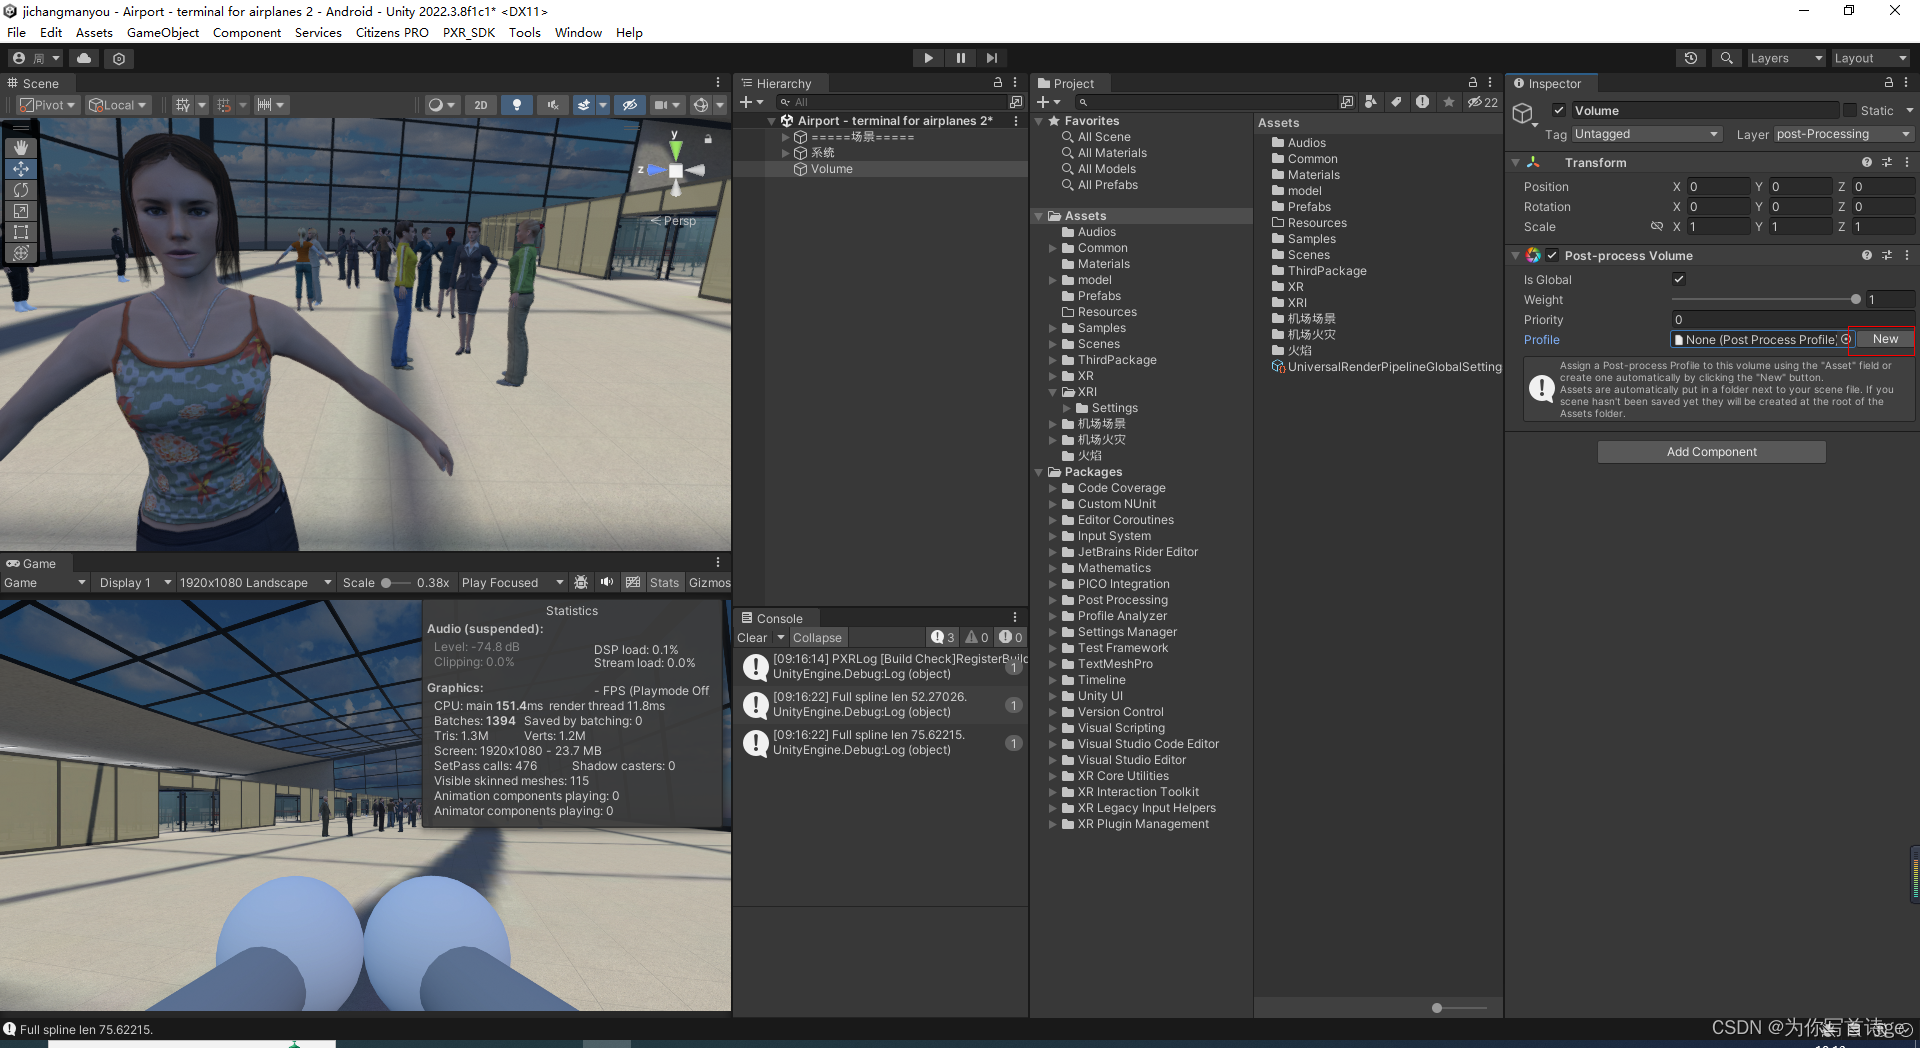Open the GameObject menu
Image resolution: width=1920 pixels, height=1048 pixels.
(x=162, y=32)
